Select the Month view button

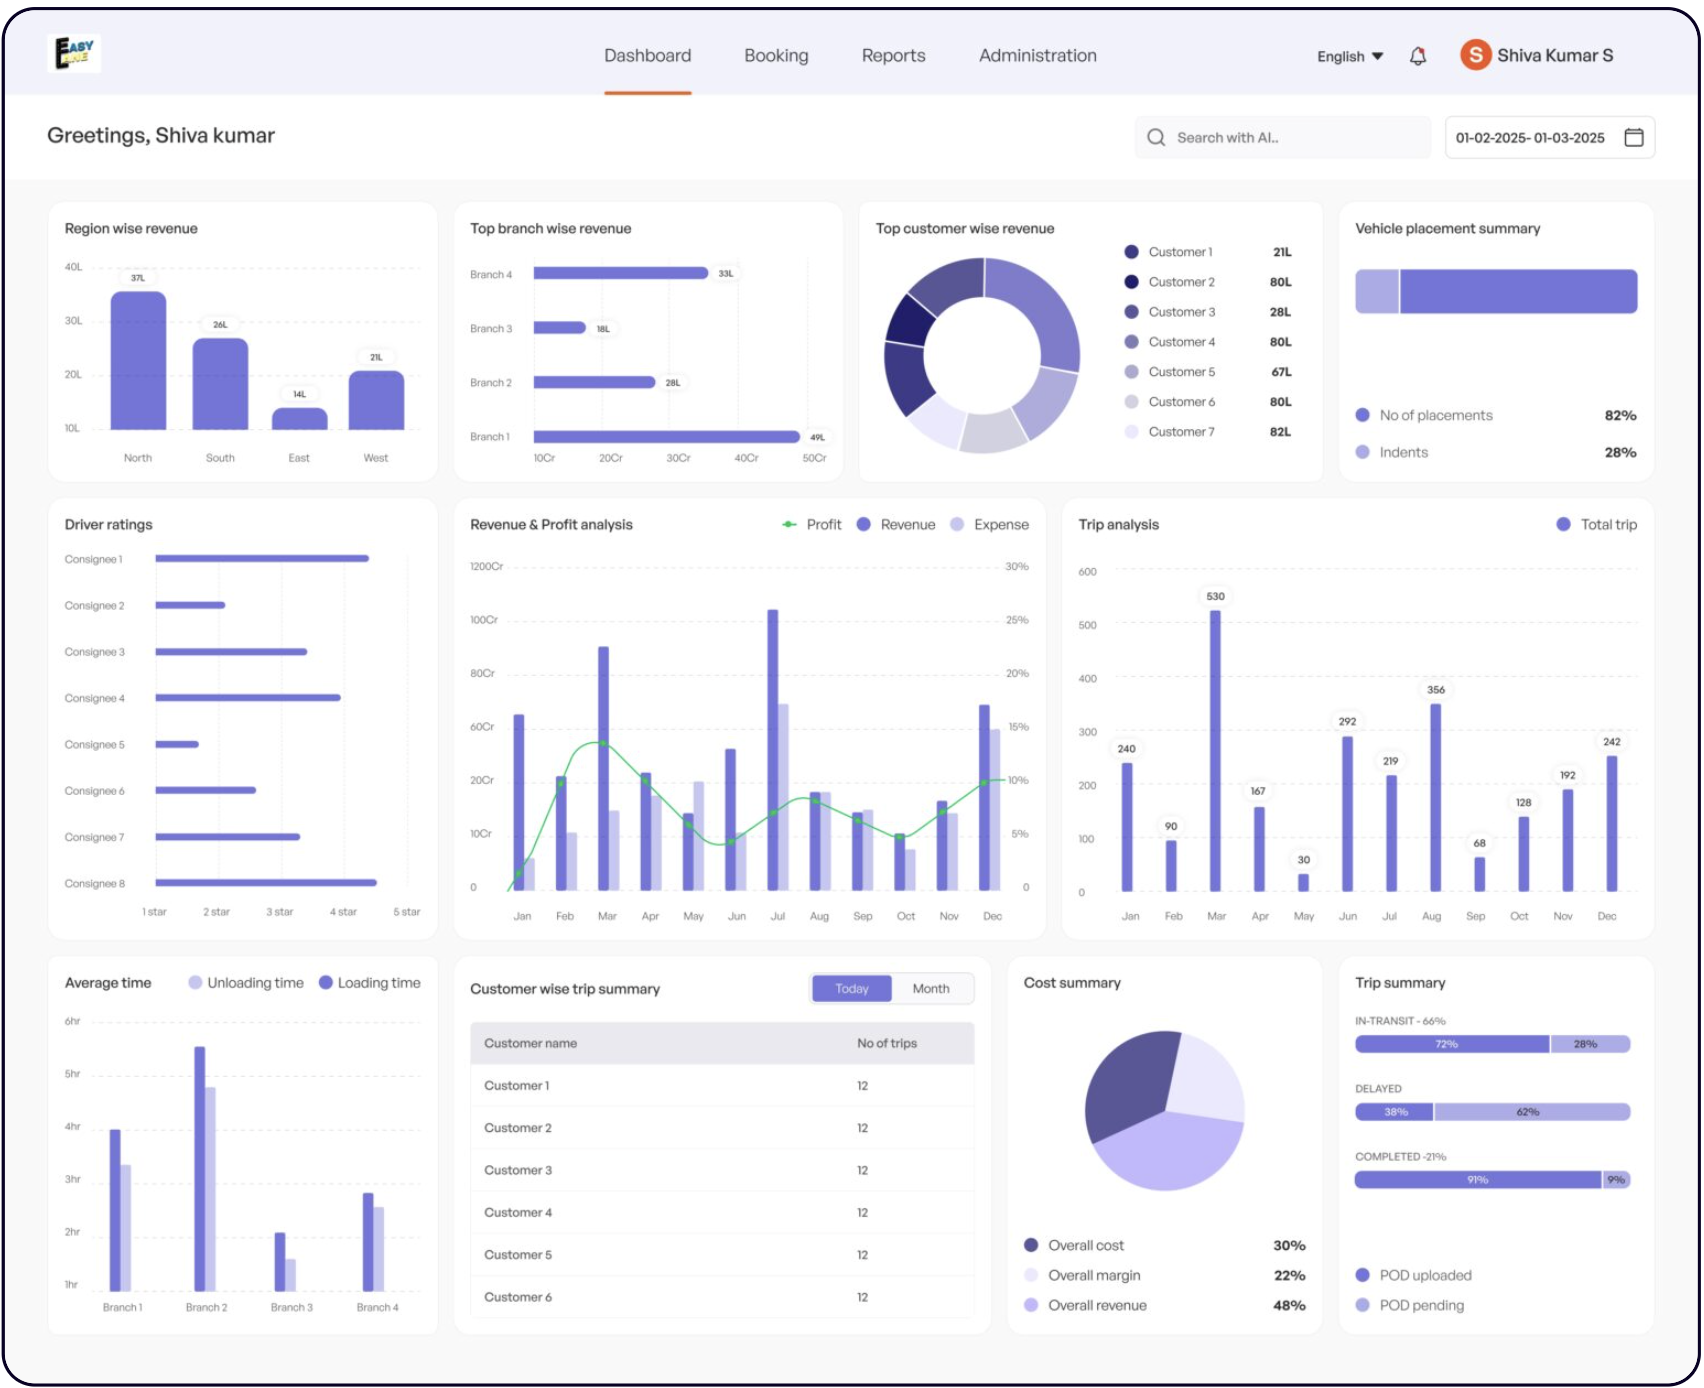(930, 988)
